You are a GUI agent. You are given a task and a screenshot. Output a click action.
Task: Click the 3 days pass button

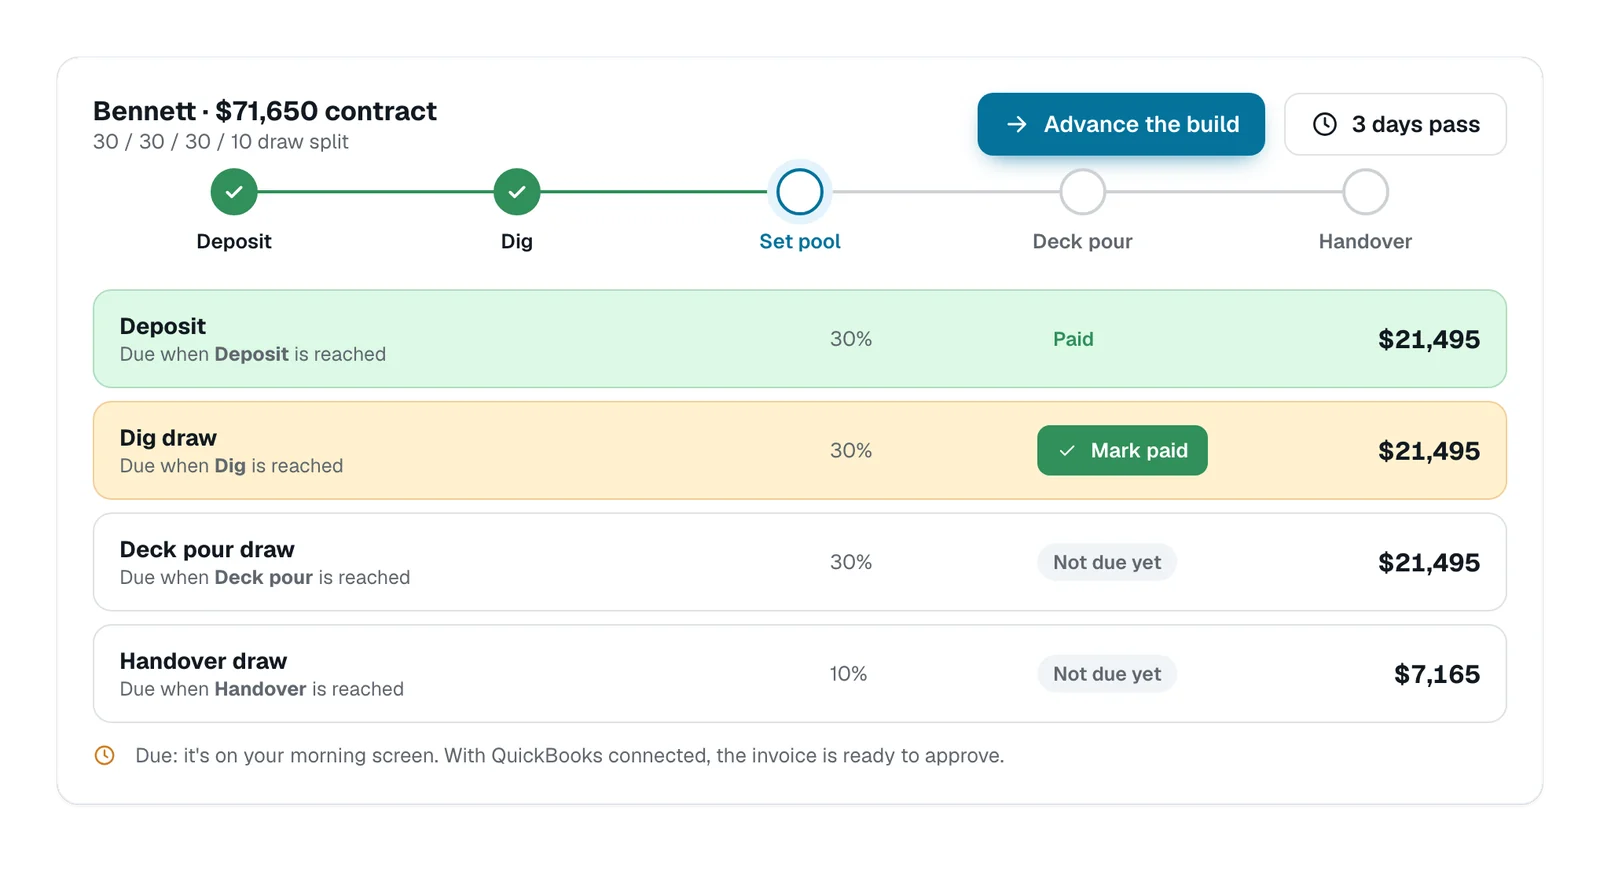click(x=1395, y=124)
